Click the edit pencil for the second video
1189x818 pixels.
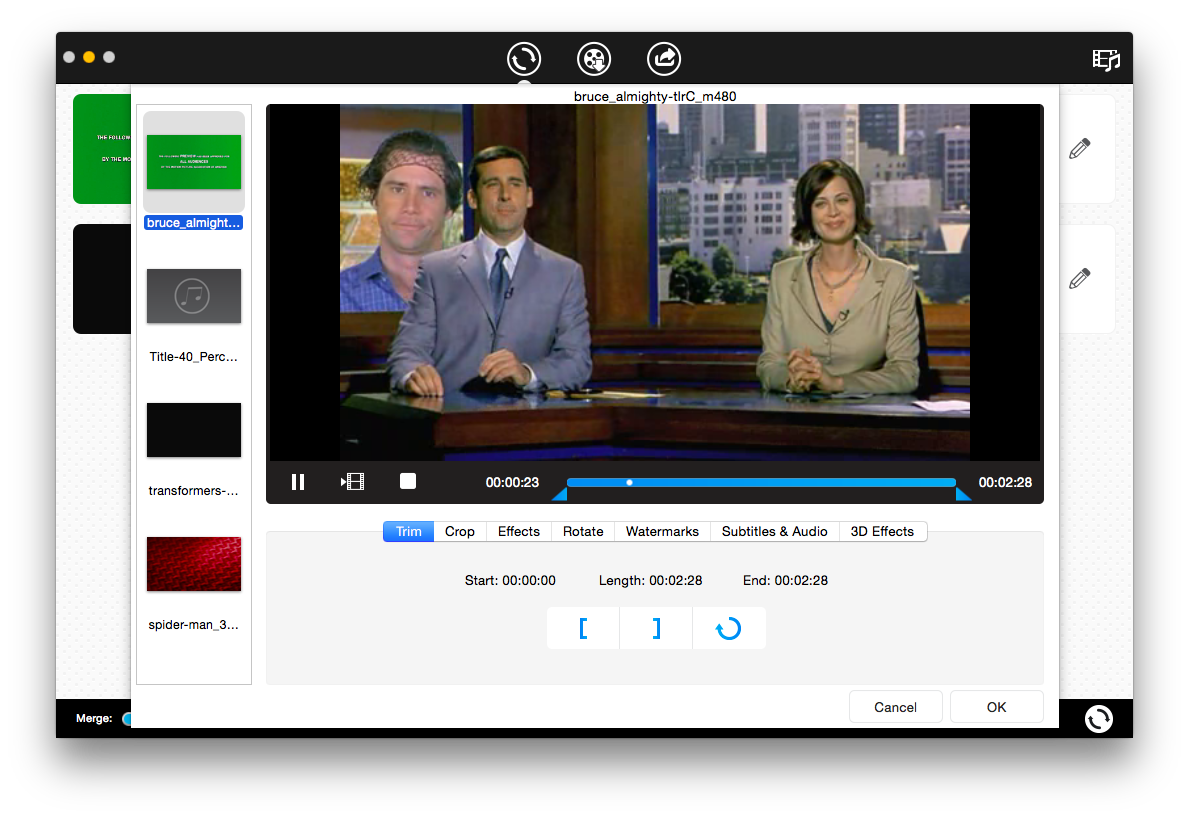click(x=1080, y=278)
